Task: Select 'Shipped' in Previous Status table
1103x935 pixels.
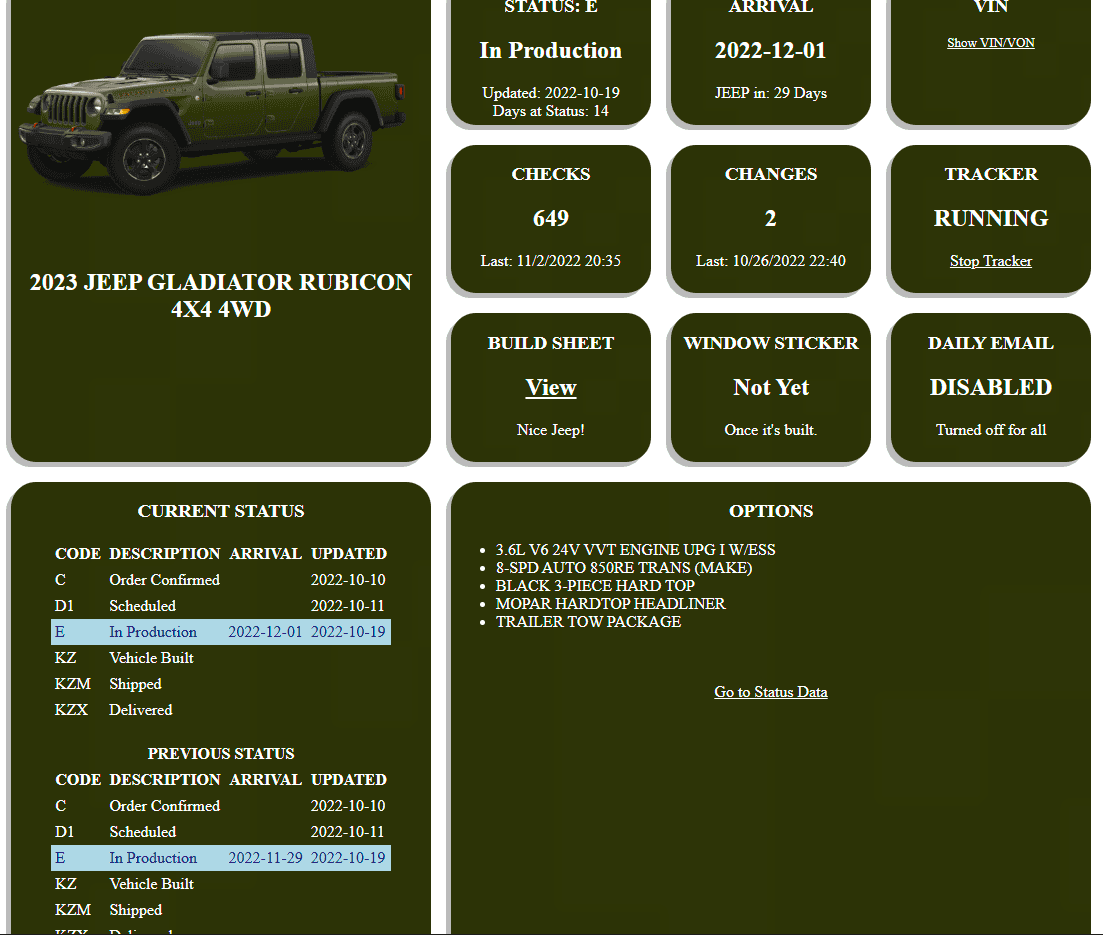Action: point(135,910)
